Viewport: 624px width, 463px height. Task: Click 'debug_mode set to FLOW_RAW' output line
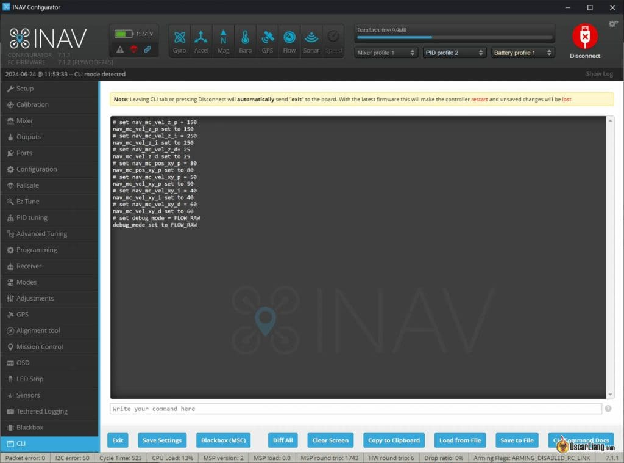coord(155,225)
